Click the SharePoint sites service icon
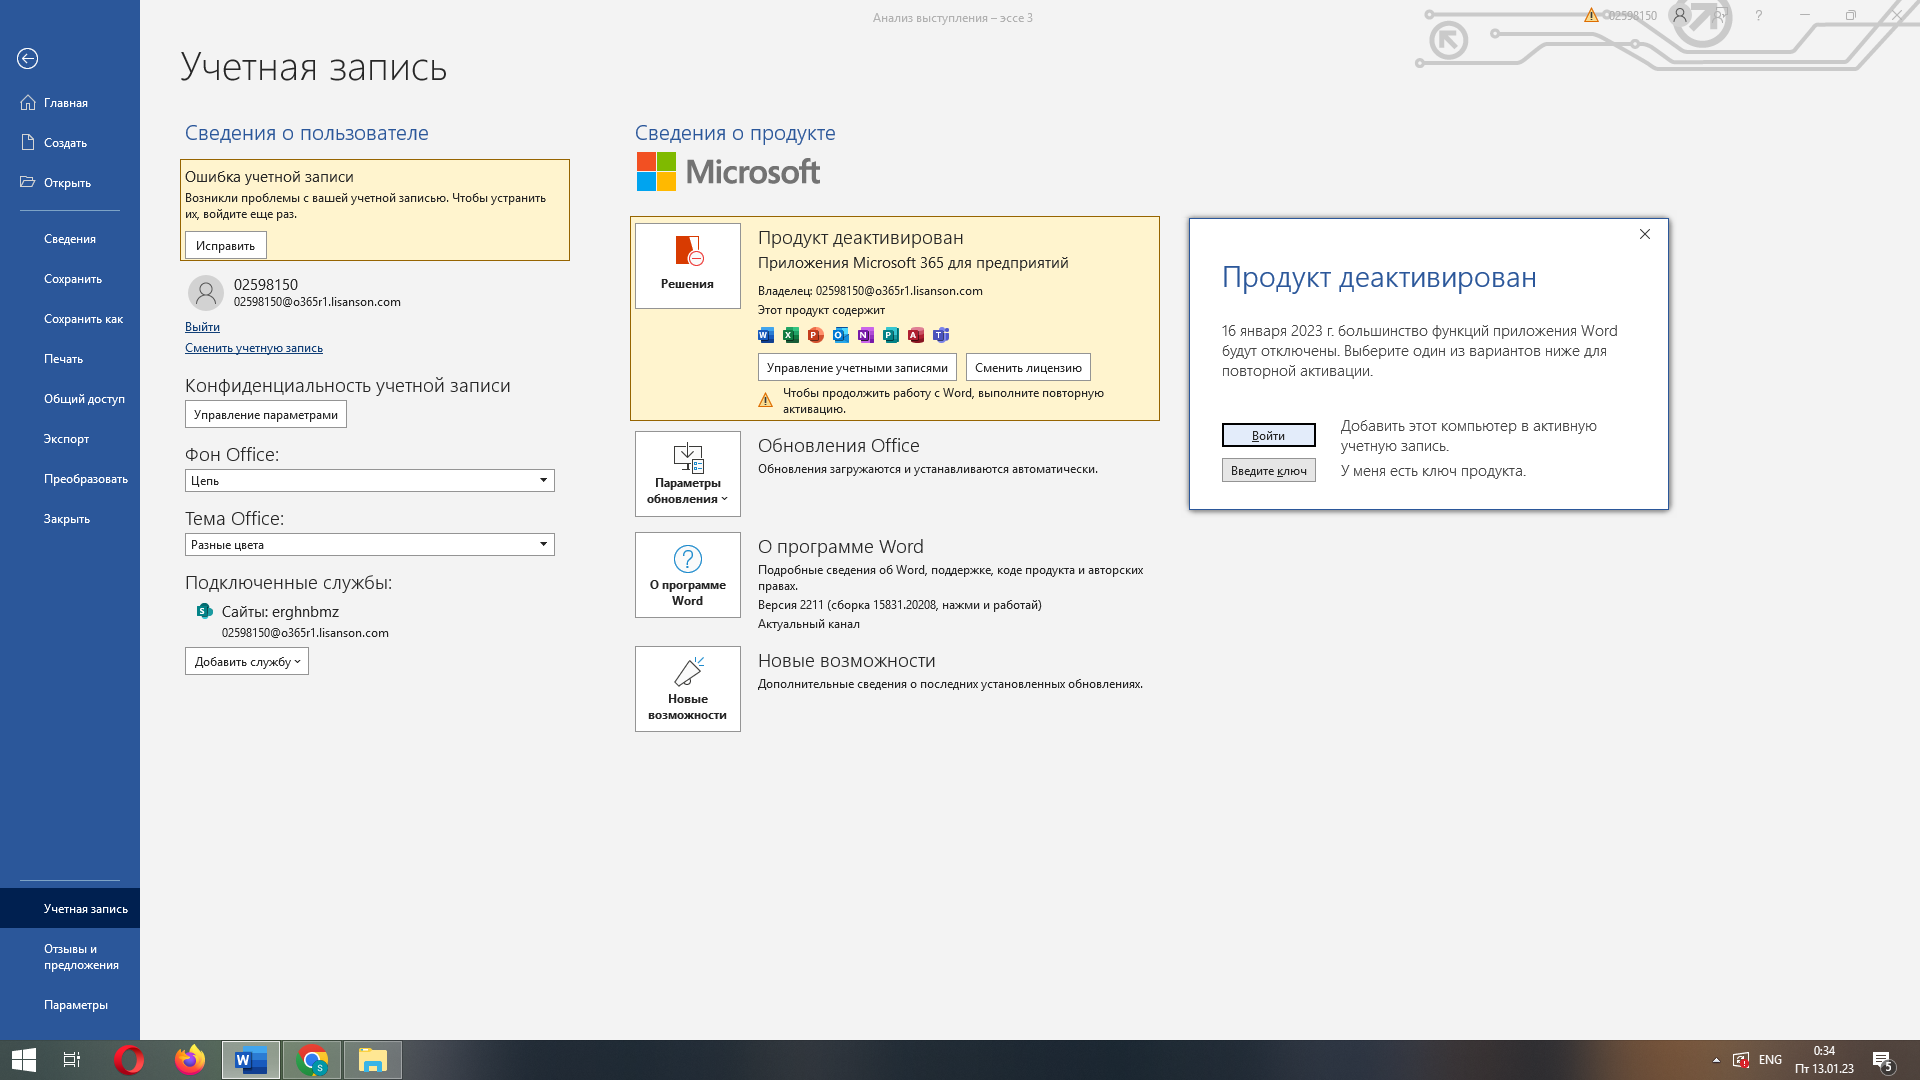Viewport: 1920px width, 1080px height. [x=204, y=611]
